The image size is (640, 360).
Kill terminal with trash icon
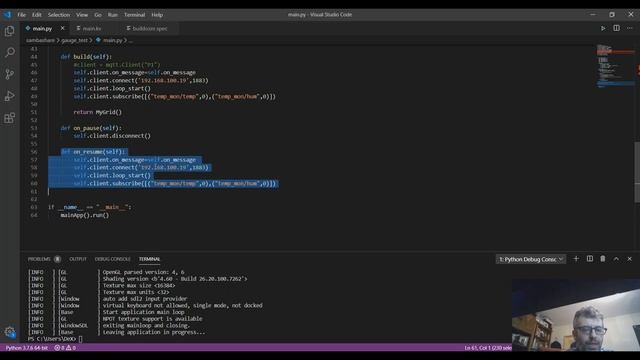603,259
